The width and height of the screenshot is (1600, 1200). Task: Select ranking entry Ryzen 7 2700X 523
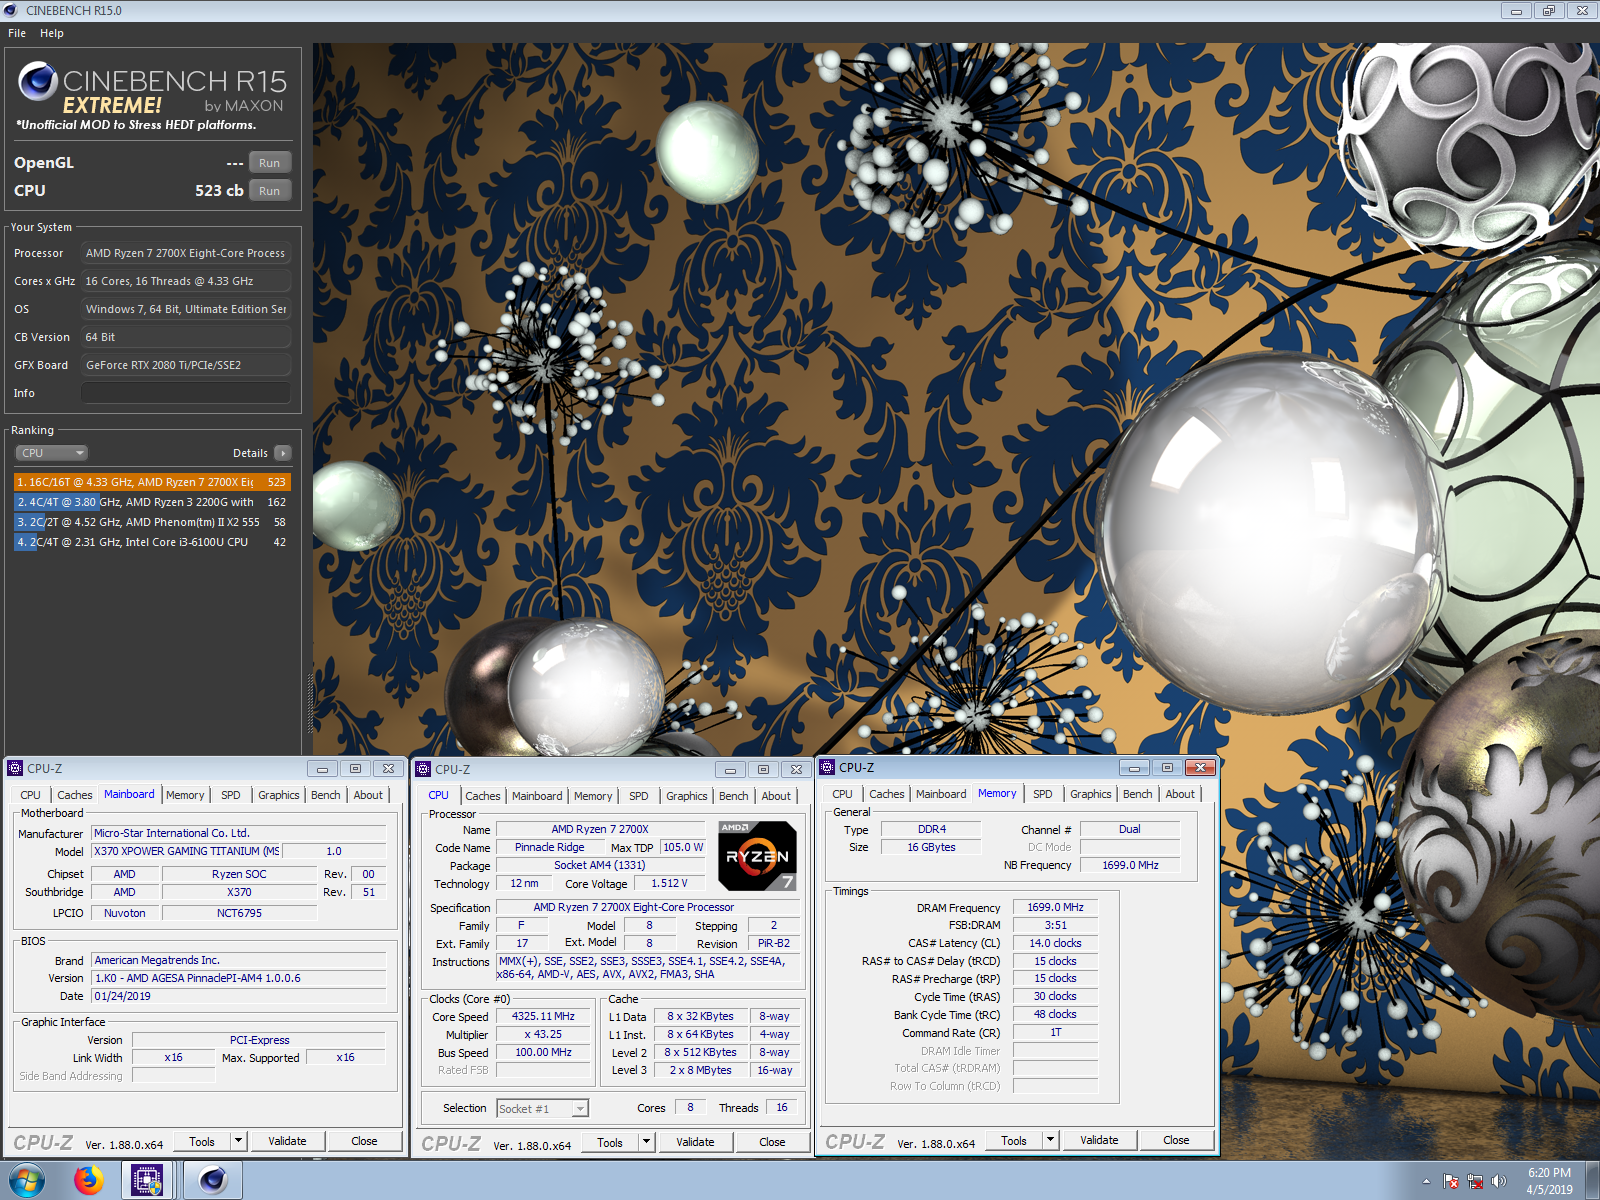point(152,482)
